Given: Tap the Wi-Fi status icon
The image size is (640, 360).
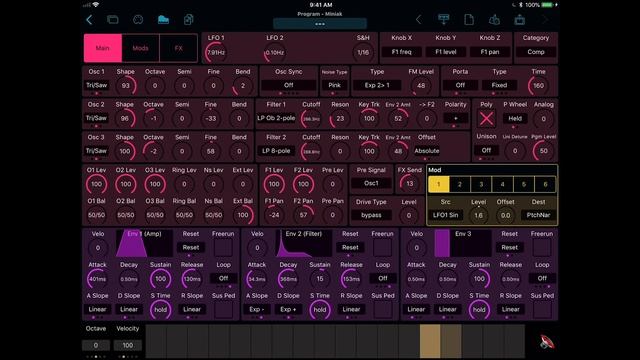Looking at the screenshot, I should (96, 5).
